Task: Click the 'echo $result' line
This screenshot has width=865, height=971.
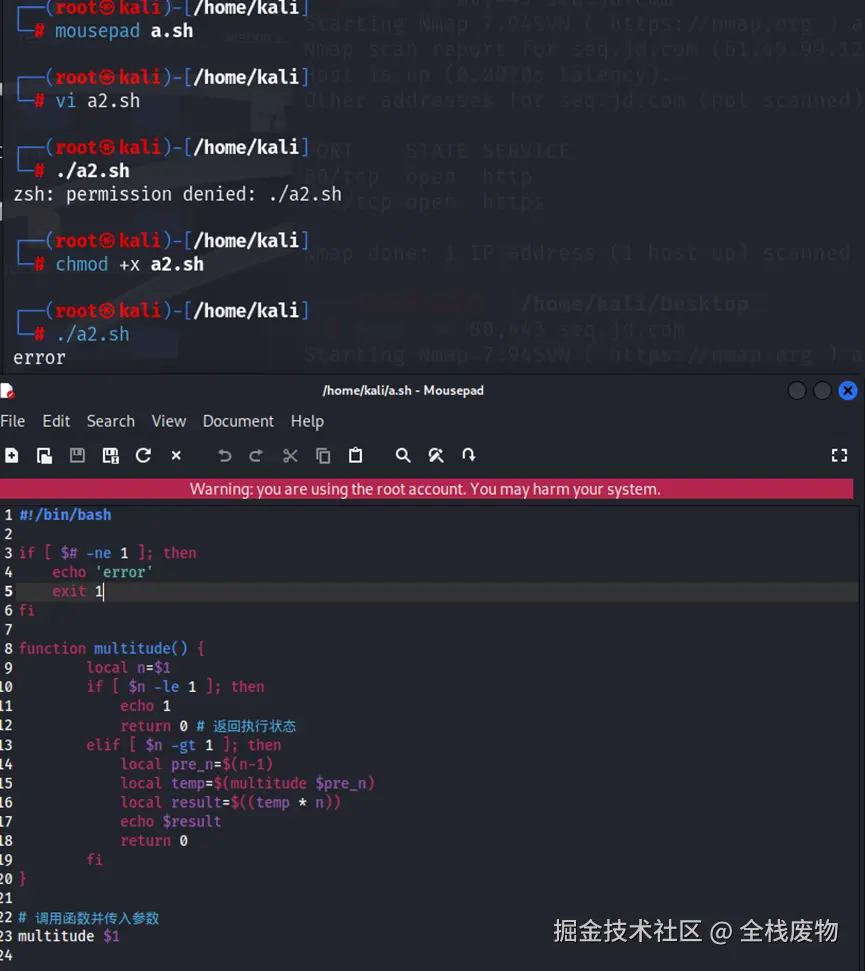Action: 170,821
